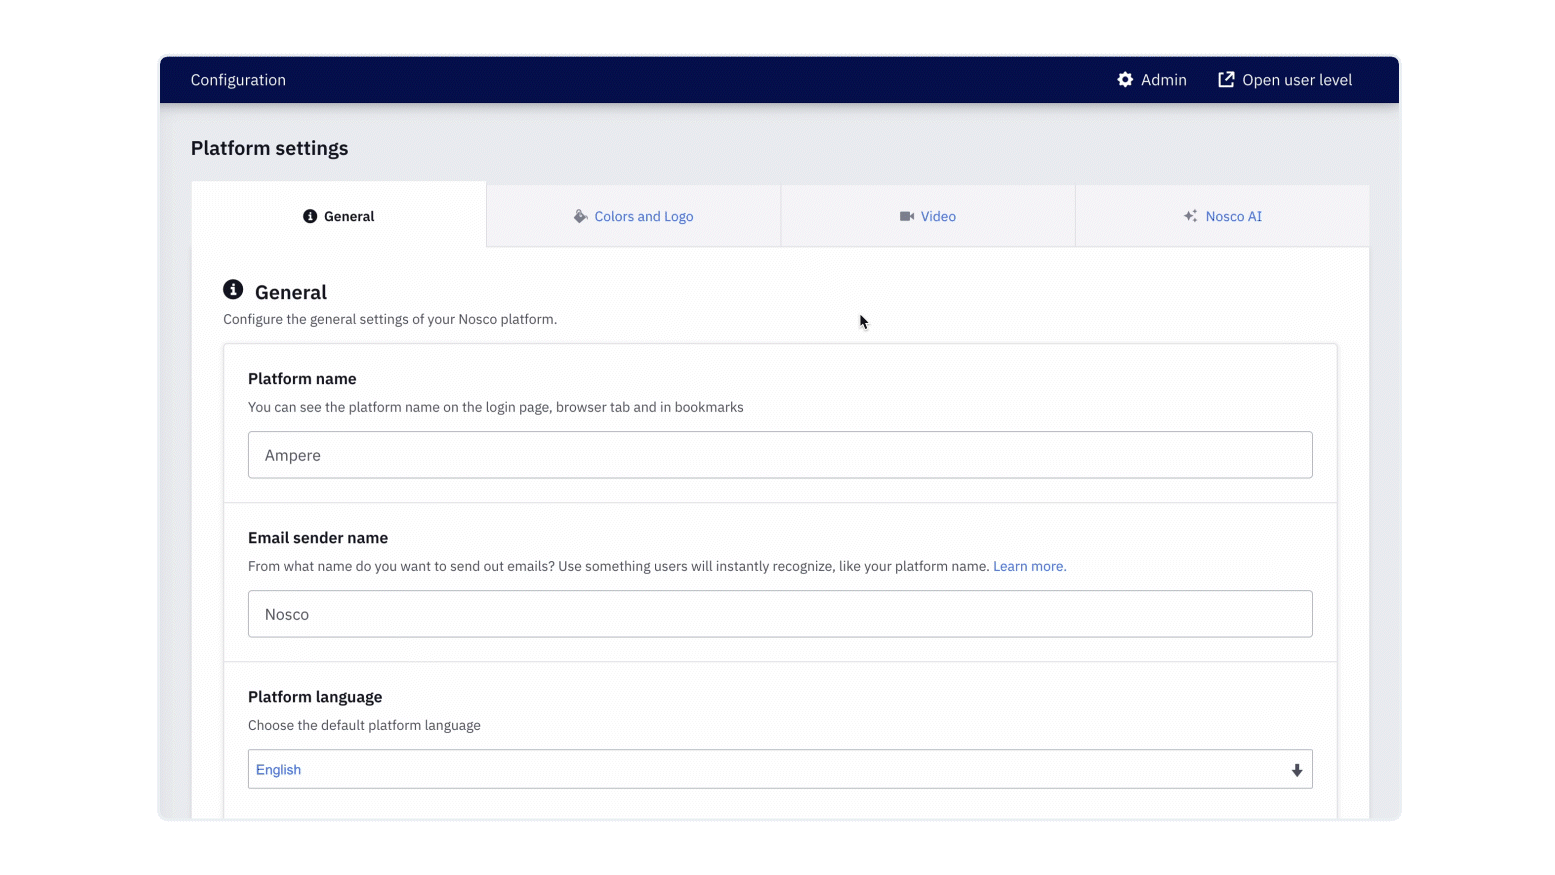Click the paint bucket icon on Colors and Logo tab

580,216
